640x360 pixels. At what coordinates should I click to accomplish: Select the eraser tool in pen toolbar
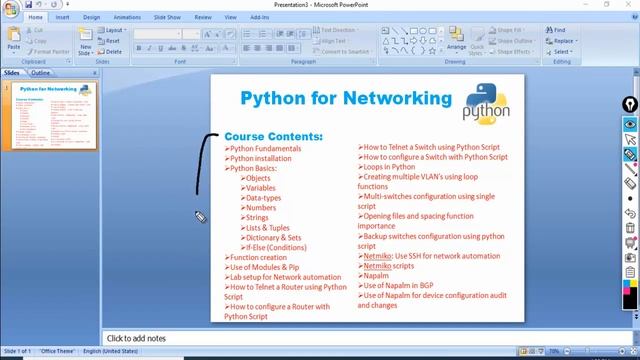630,184
